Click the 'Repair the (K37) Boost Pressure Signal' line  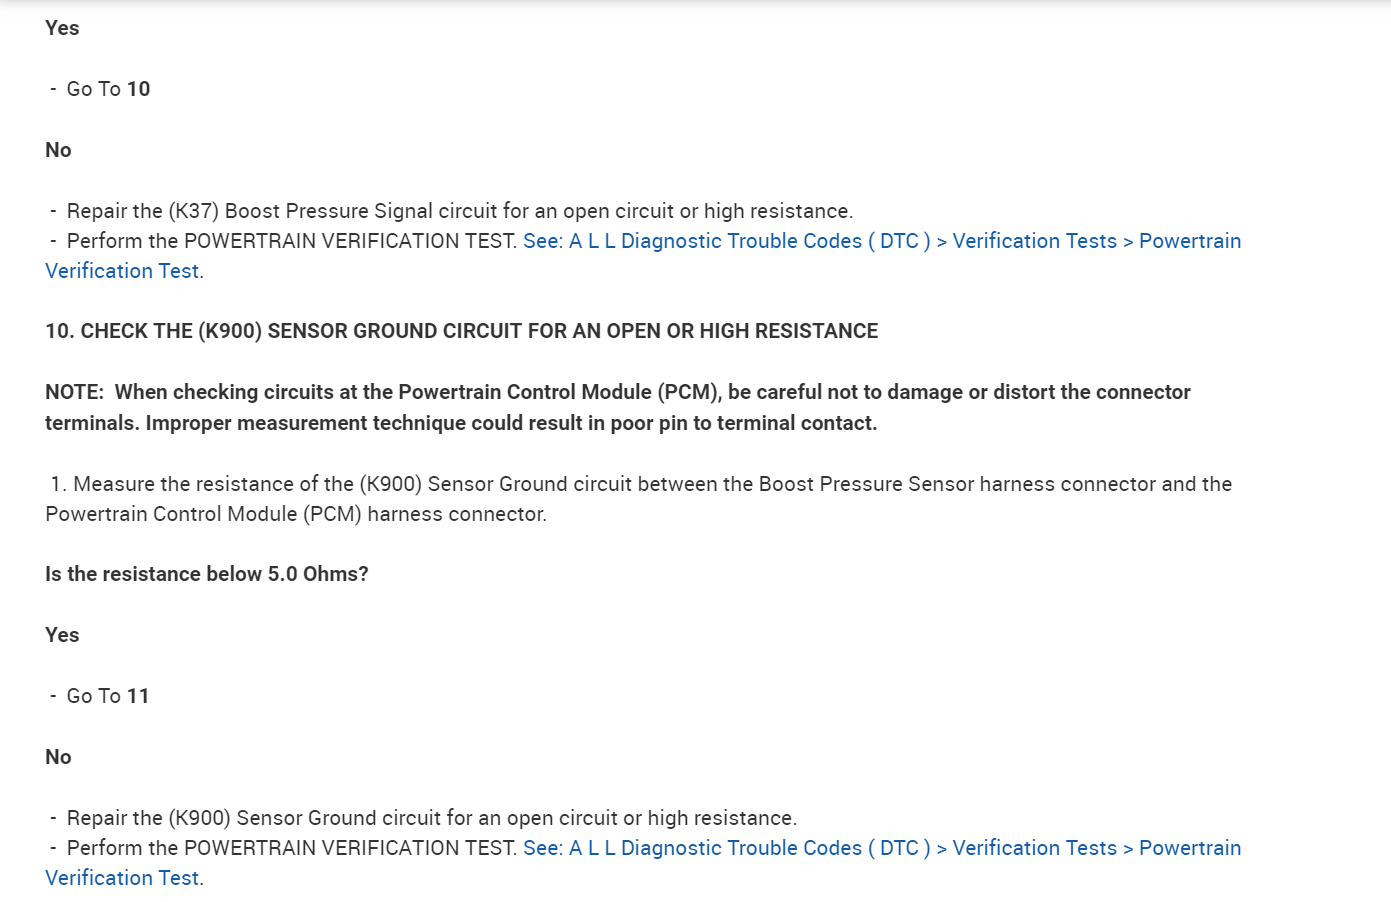pyautogui.click(x=459, y=211)
